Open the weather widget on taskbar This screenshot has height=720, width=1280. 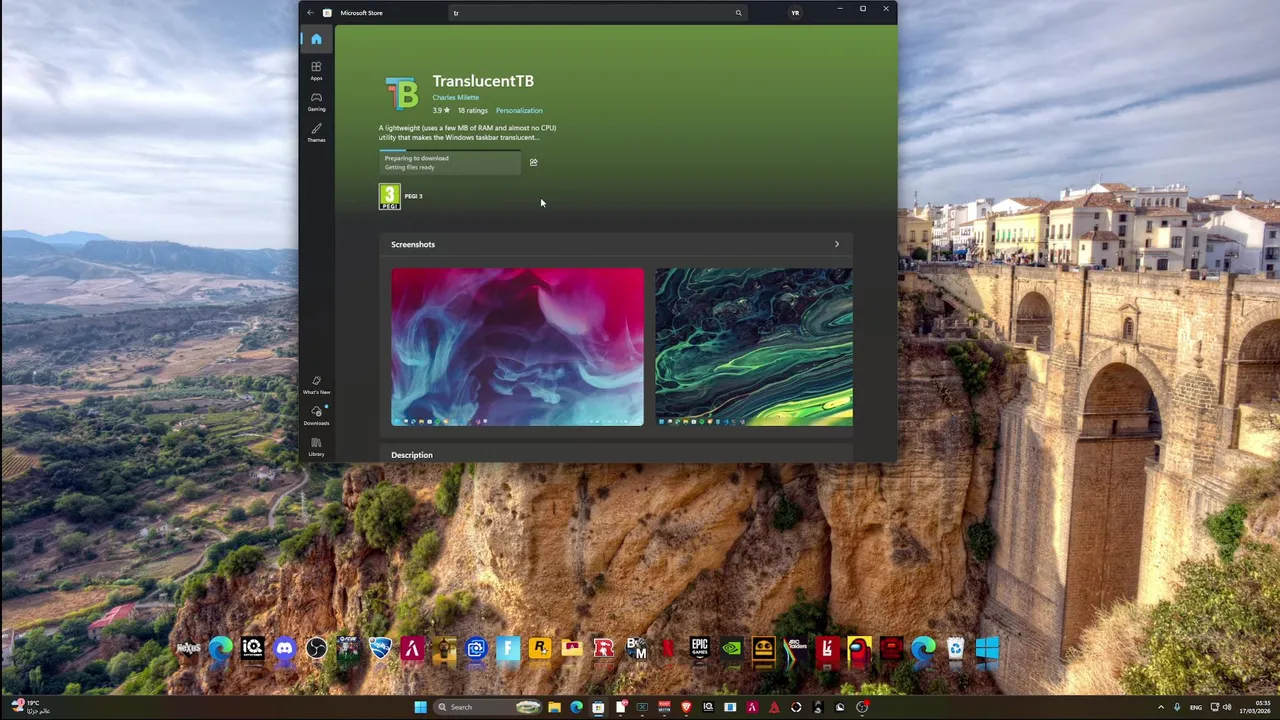pyautogui.click(x=30, y=707)
